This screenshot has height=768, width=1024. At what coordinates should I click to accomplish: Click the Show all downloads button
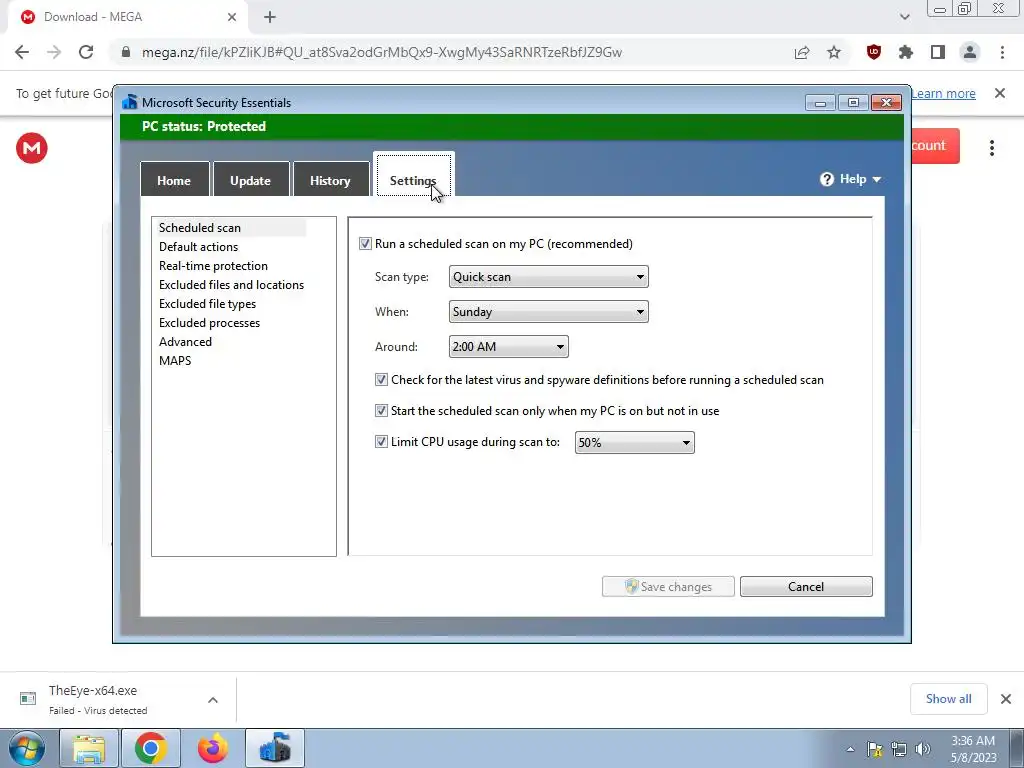(948, 699)
